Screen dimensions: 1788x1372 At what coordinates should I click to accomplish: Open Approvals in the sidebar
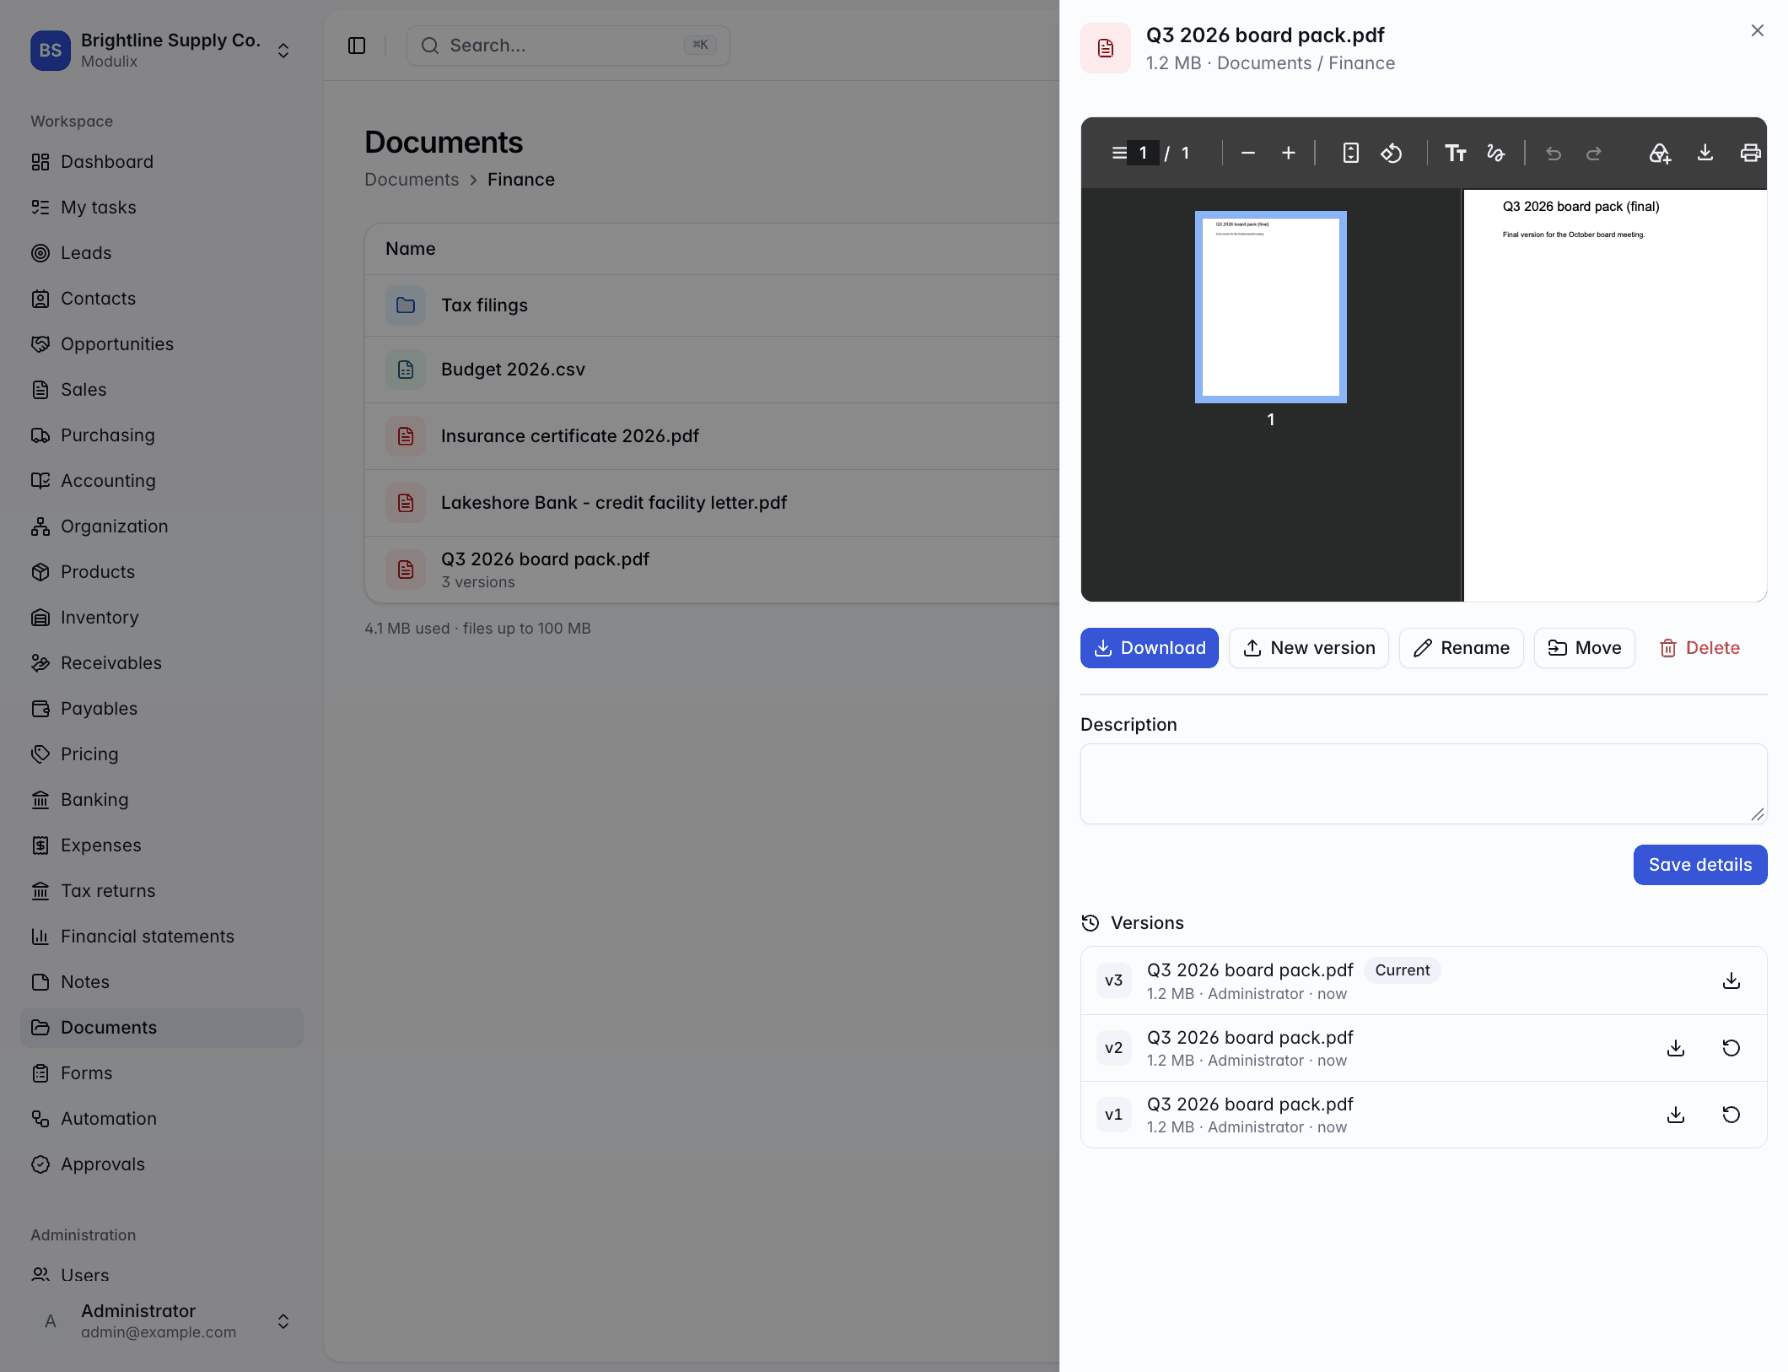(162, 1164)
